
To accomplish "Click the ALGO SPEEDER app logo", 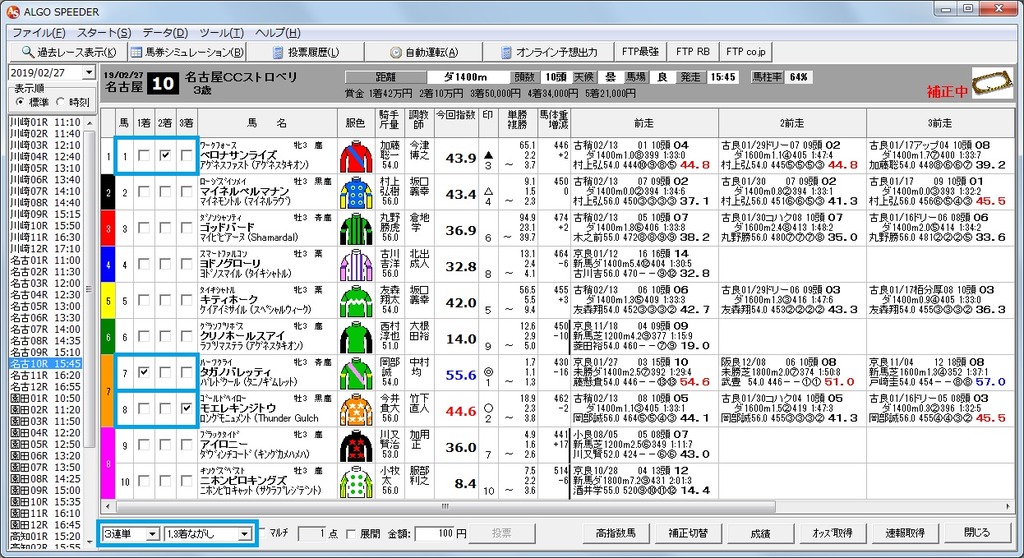I will [12, 12].
